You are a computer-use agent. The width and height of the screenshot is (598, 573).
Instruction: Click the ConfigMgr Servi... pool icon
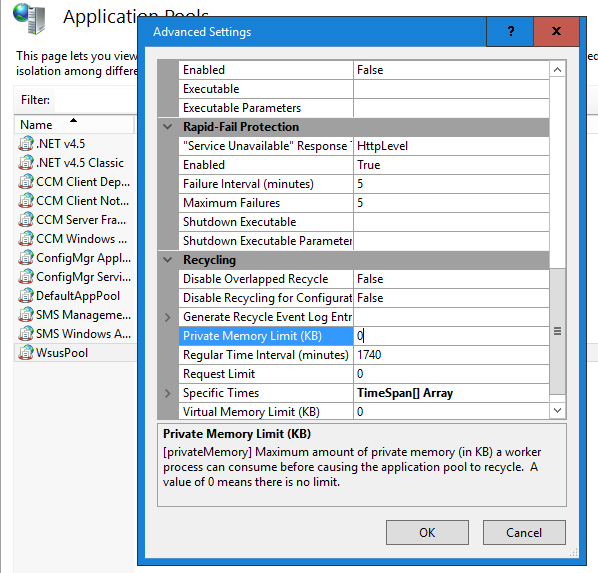26,277
